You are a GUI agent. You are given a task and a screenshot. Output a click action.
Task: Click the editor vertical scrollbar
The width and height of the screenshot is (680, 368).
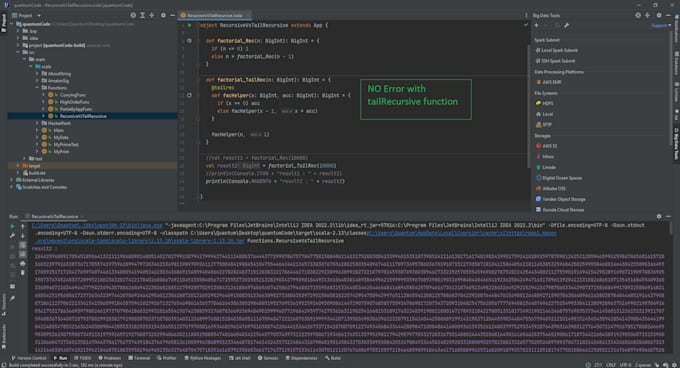coord(528,105)
